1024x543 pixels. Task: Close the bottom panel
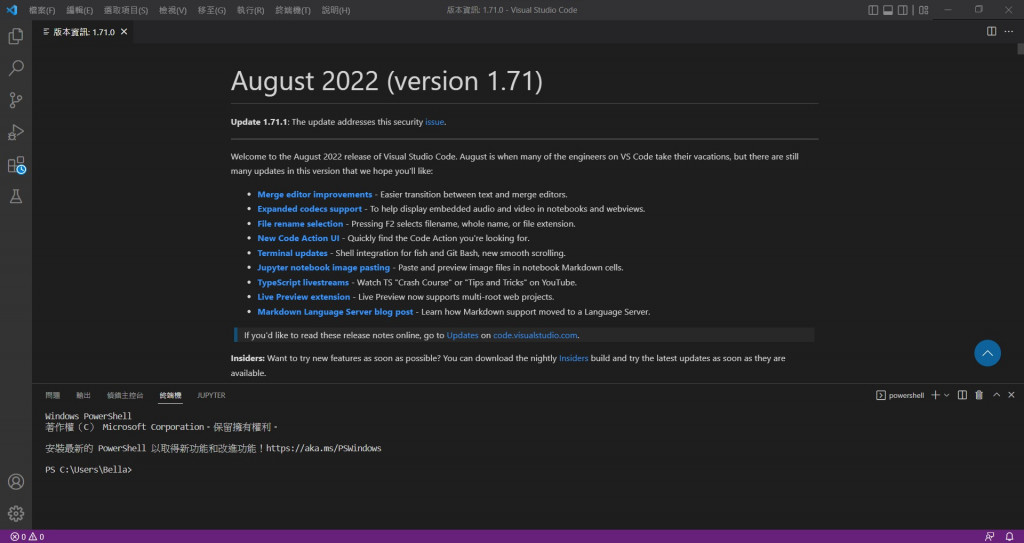pyautogui.click(x=1012, y=395)
